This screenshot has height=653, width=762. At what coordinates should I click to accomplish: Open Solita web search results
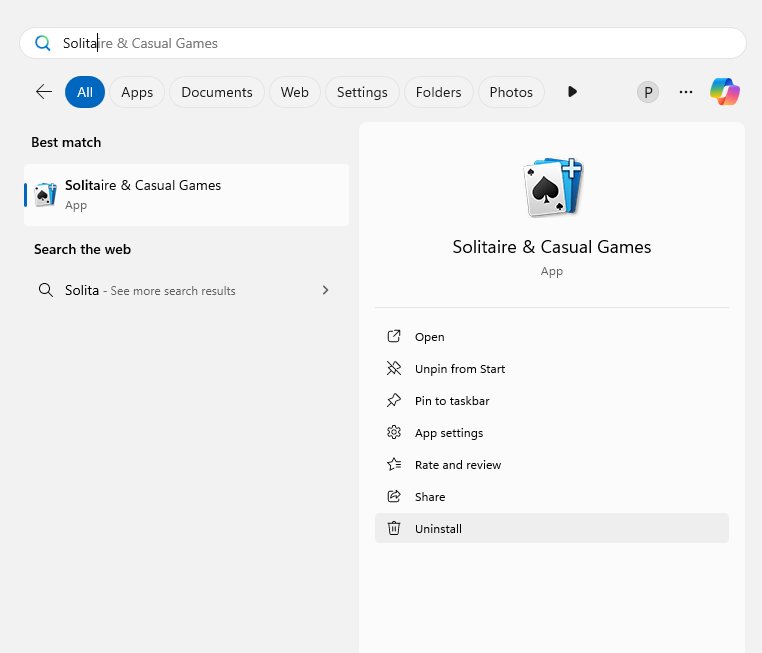150,291
